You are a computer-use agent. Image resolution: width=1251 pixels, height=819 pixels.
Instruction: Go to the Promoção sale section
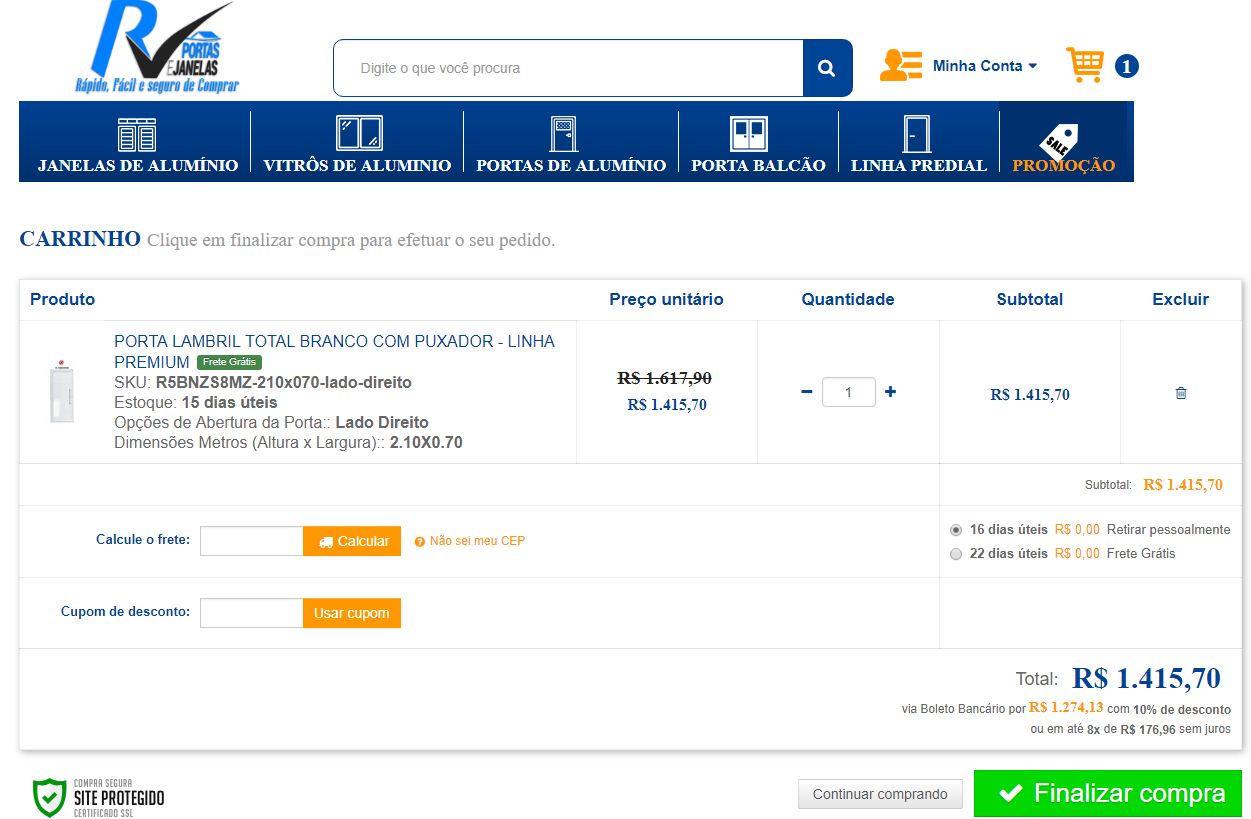click(1063, 143)
